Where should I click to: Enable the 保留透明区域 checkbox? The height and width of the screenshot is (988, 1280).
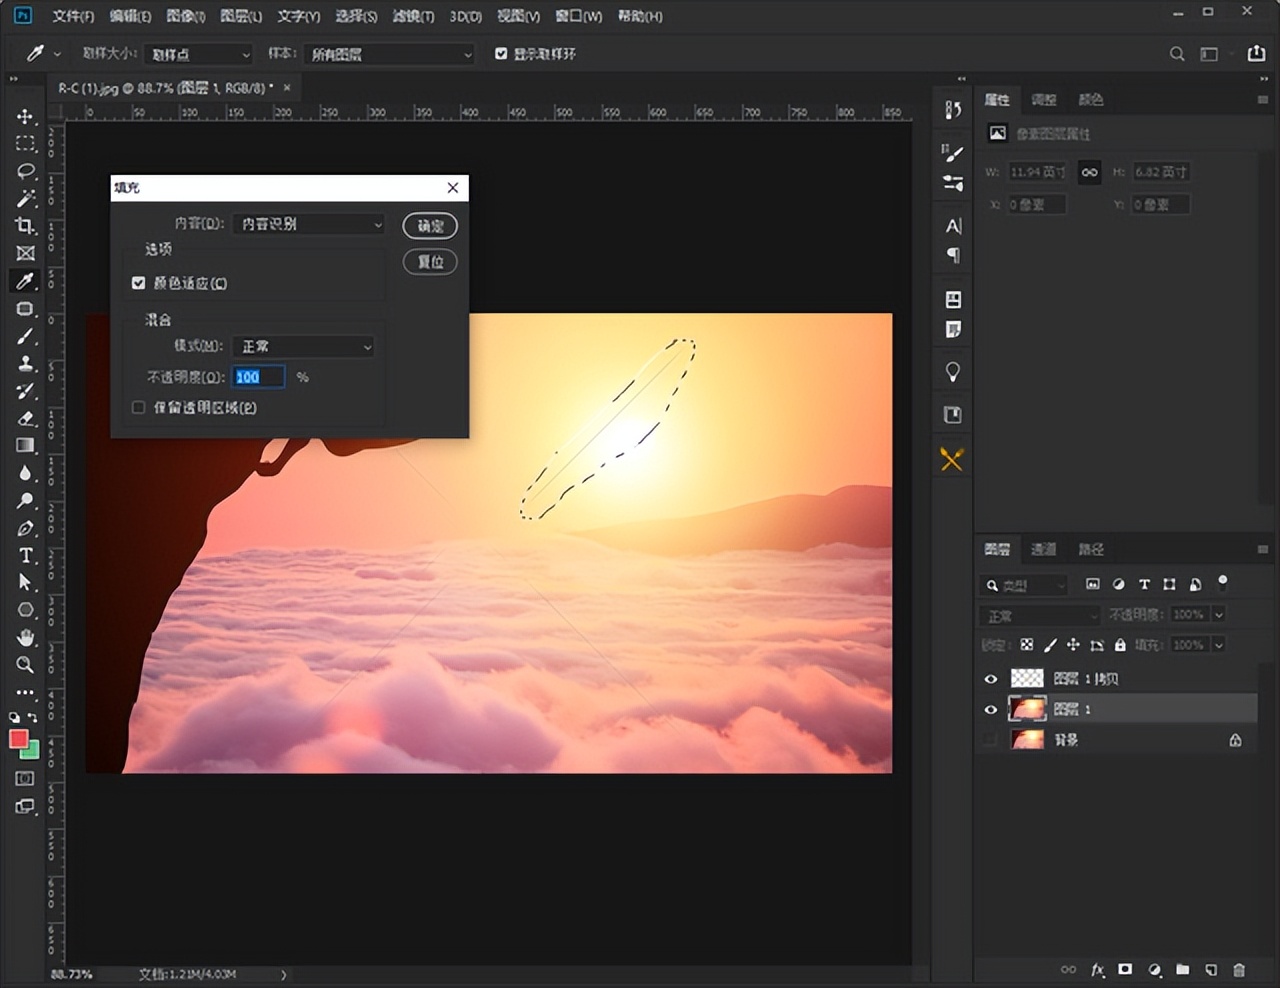pyautogui.click(x=139, y=407)
